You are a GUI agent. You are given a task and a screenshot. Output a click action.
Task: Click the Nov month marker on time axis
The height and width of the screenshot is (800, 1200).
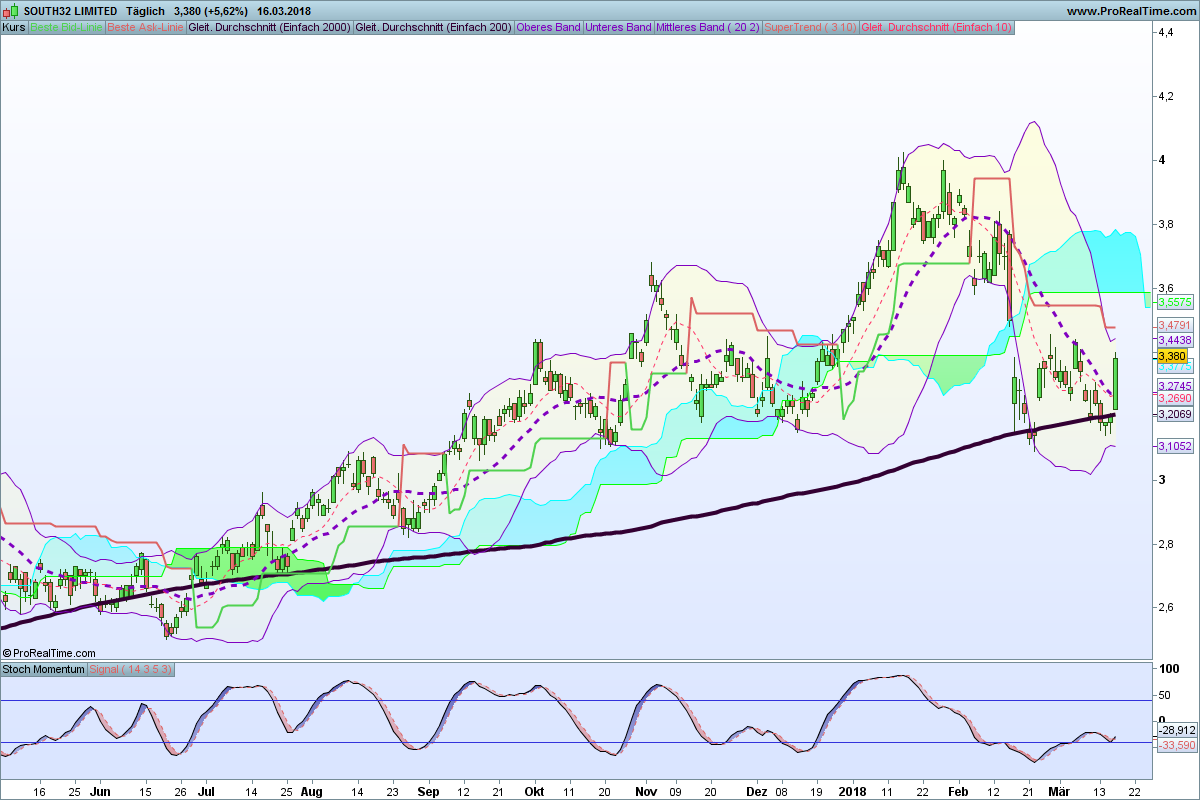point(644,790)
